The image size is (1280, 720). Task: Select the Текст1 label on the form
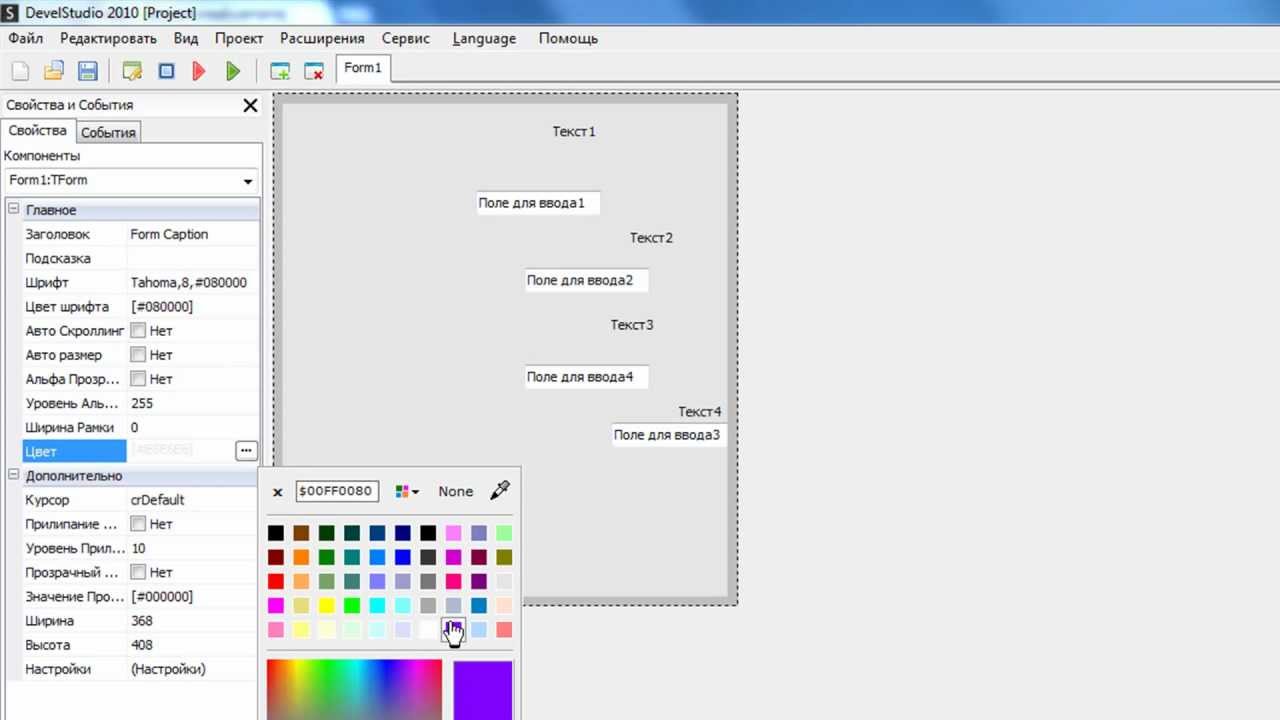tap(574, 131)
